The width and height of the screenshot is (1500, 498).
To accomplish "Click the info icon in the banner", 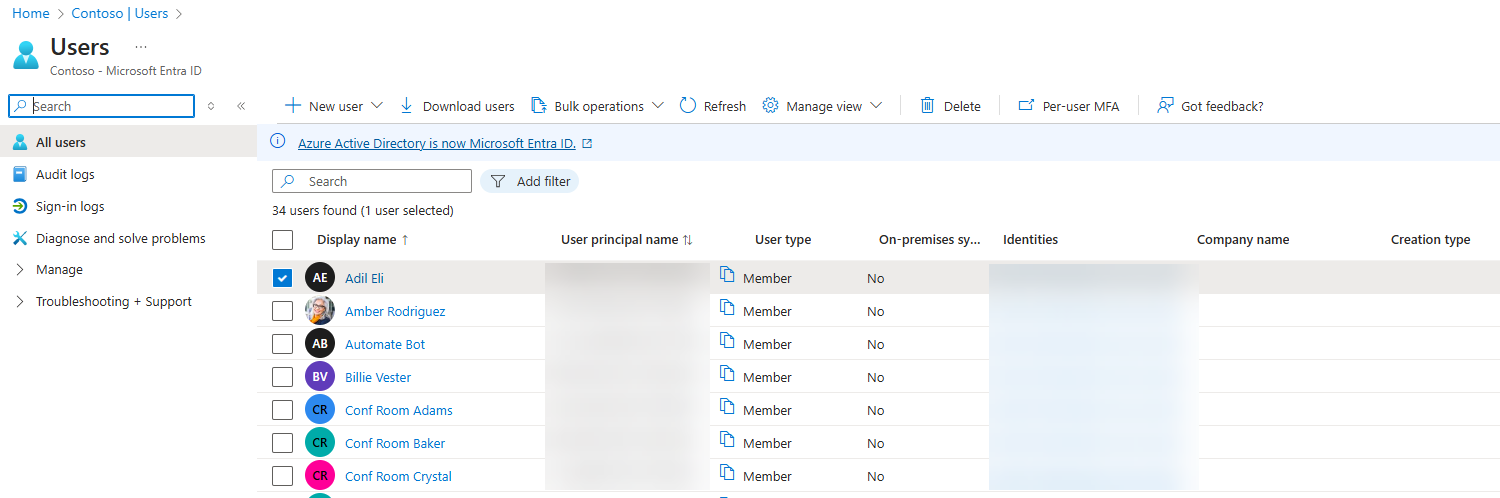I will point(278,142).
